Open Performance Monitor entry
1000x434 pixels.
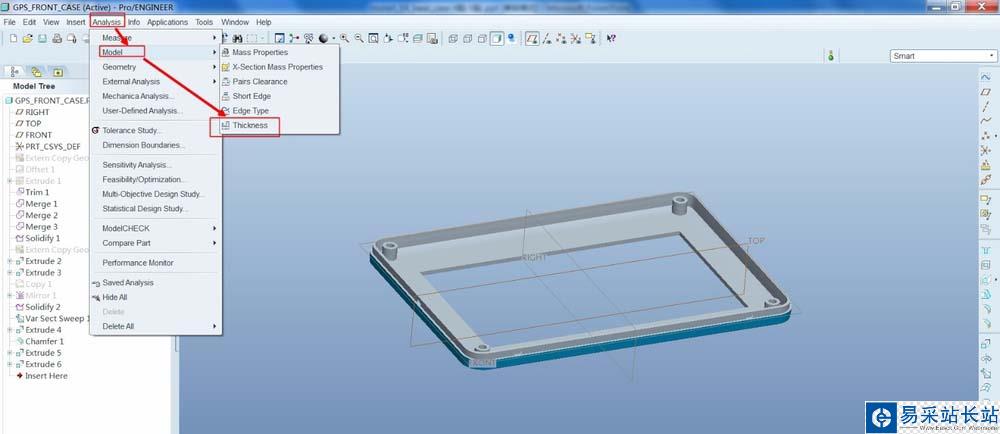(138, 263)
